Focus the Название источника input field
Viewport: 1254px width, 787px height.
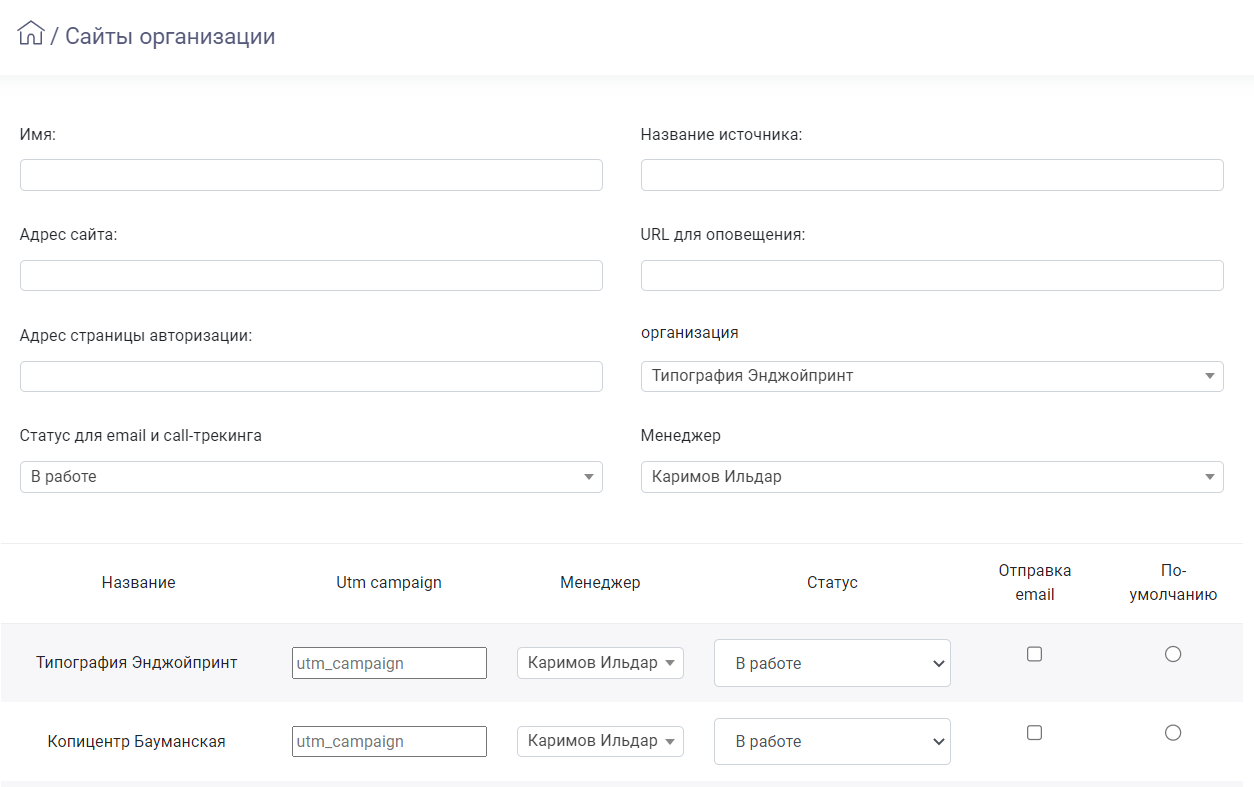tap(932, 175)
